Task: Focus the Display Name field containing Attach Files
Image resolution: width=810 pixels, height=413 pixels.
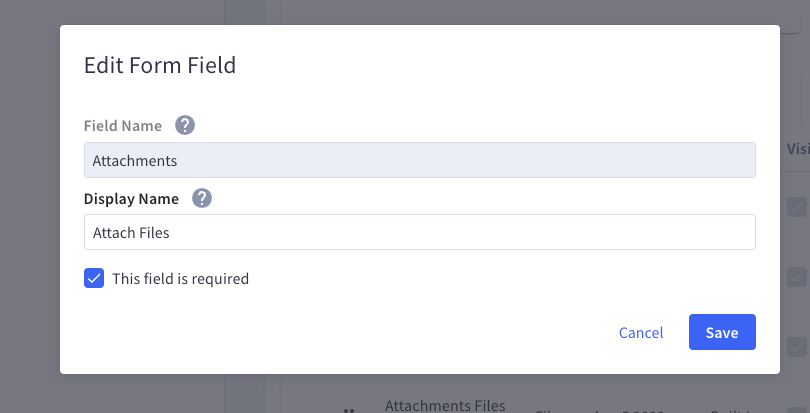Action: (x=419, y=232)
